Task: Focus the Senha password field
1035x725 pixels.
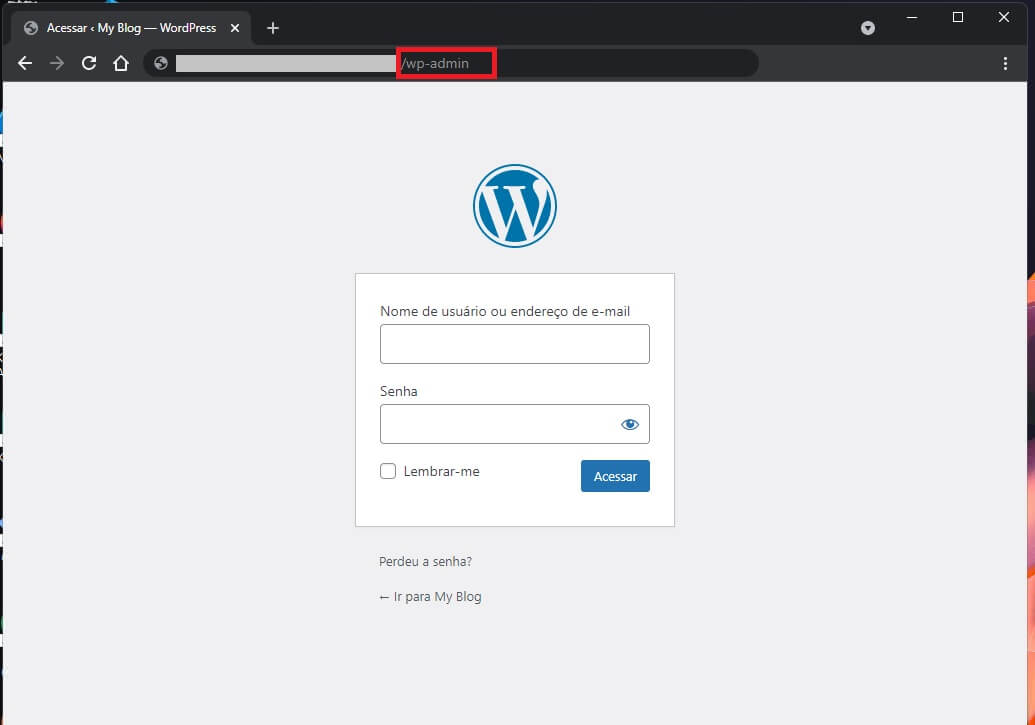Action: click(x=515, y=424)
